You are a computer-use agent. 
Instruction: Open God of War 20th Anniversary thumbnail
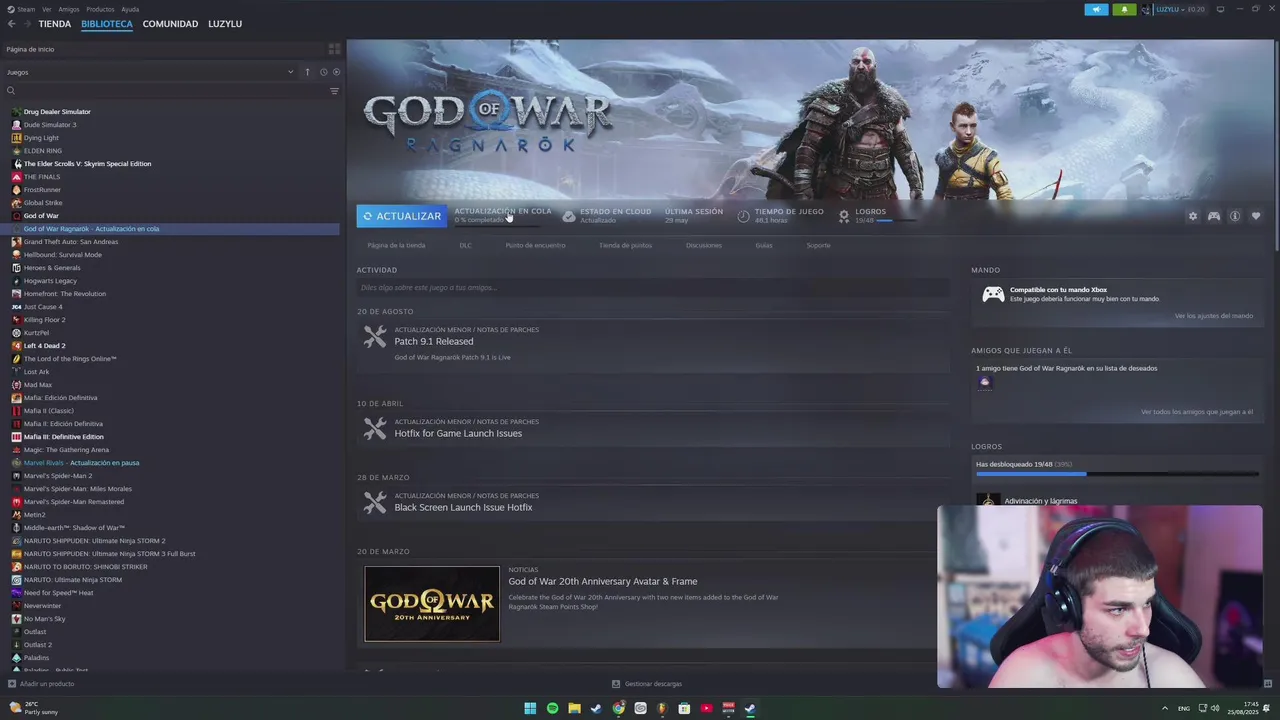point(432,604)
